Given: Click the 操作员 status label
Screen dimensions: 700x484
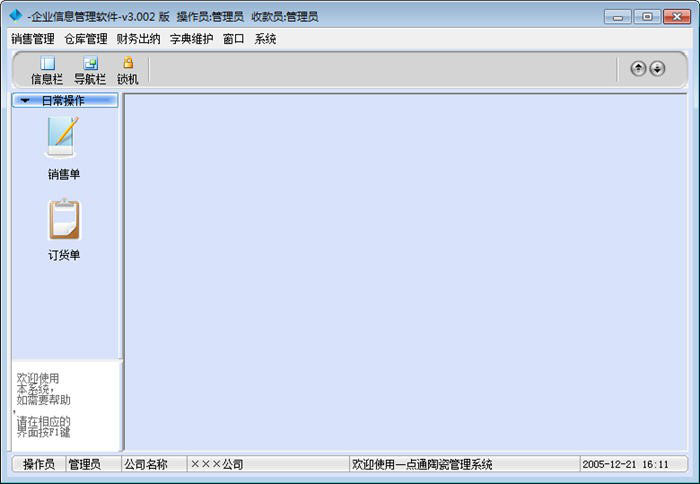Looking at the screenshot, I should pyautogui.click(x=39, y=464).
